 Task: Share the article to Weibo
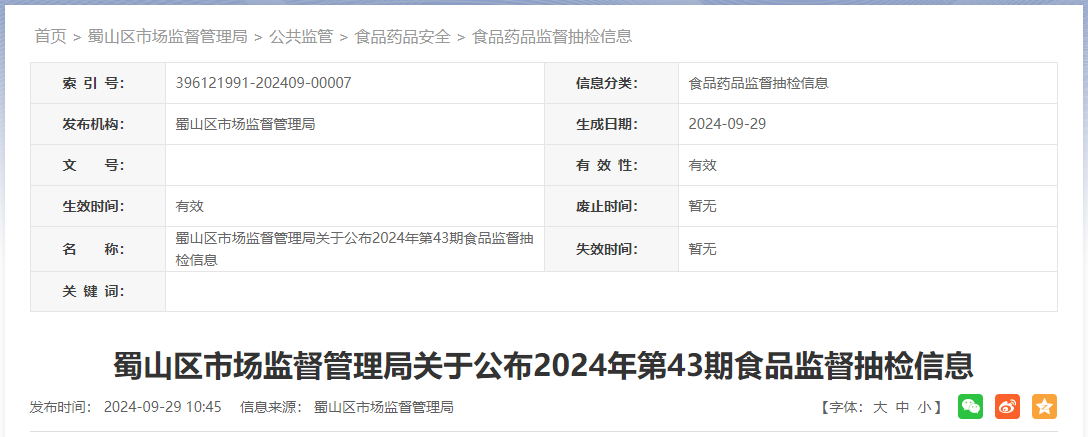coord(1008,406)
